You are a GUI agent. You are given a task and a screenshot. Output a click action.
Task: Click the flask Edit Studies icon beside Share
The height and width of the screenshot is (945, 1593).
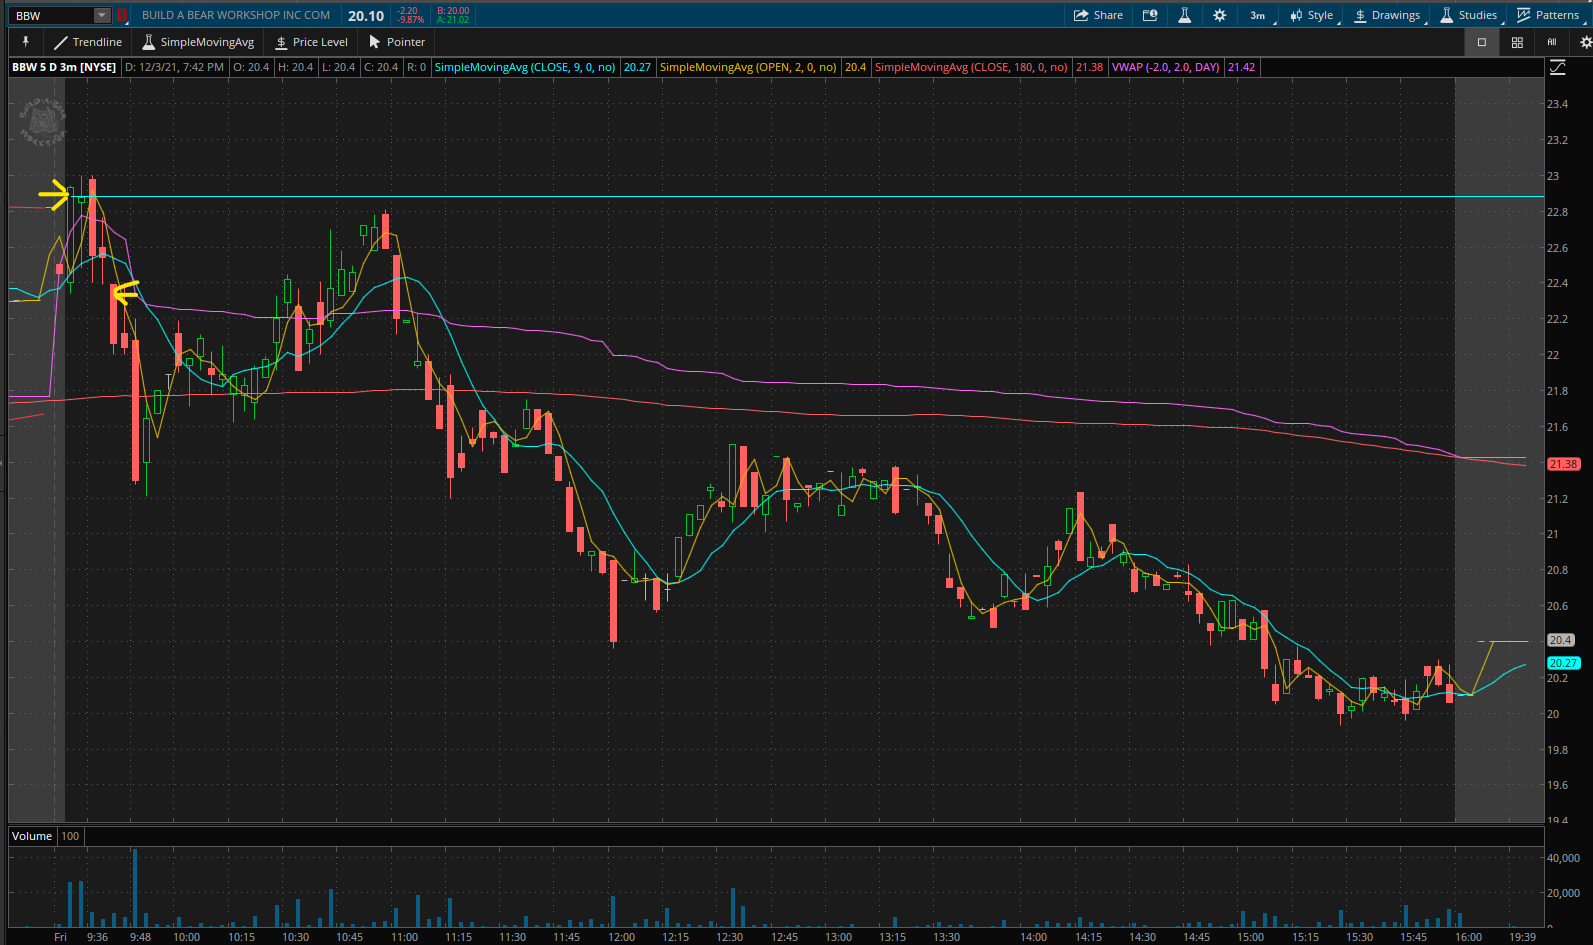[1184, 15]
